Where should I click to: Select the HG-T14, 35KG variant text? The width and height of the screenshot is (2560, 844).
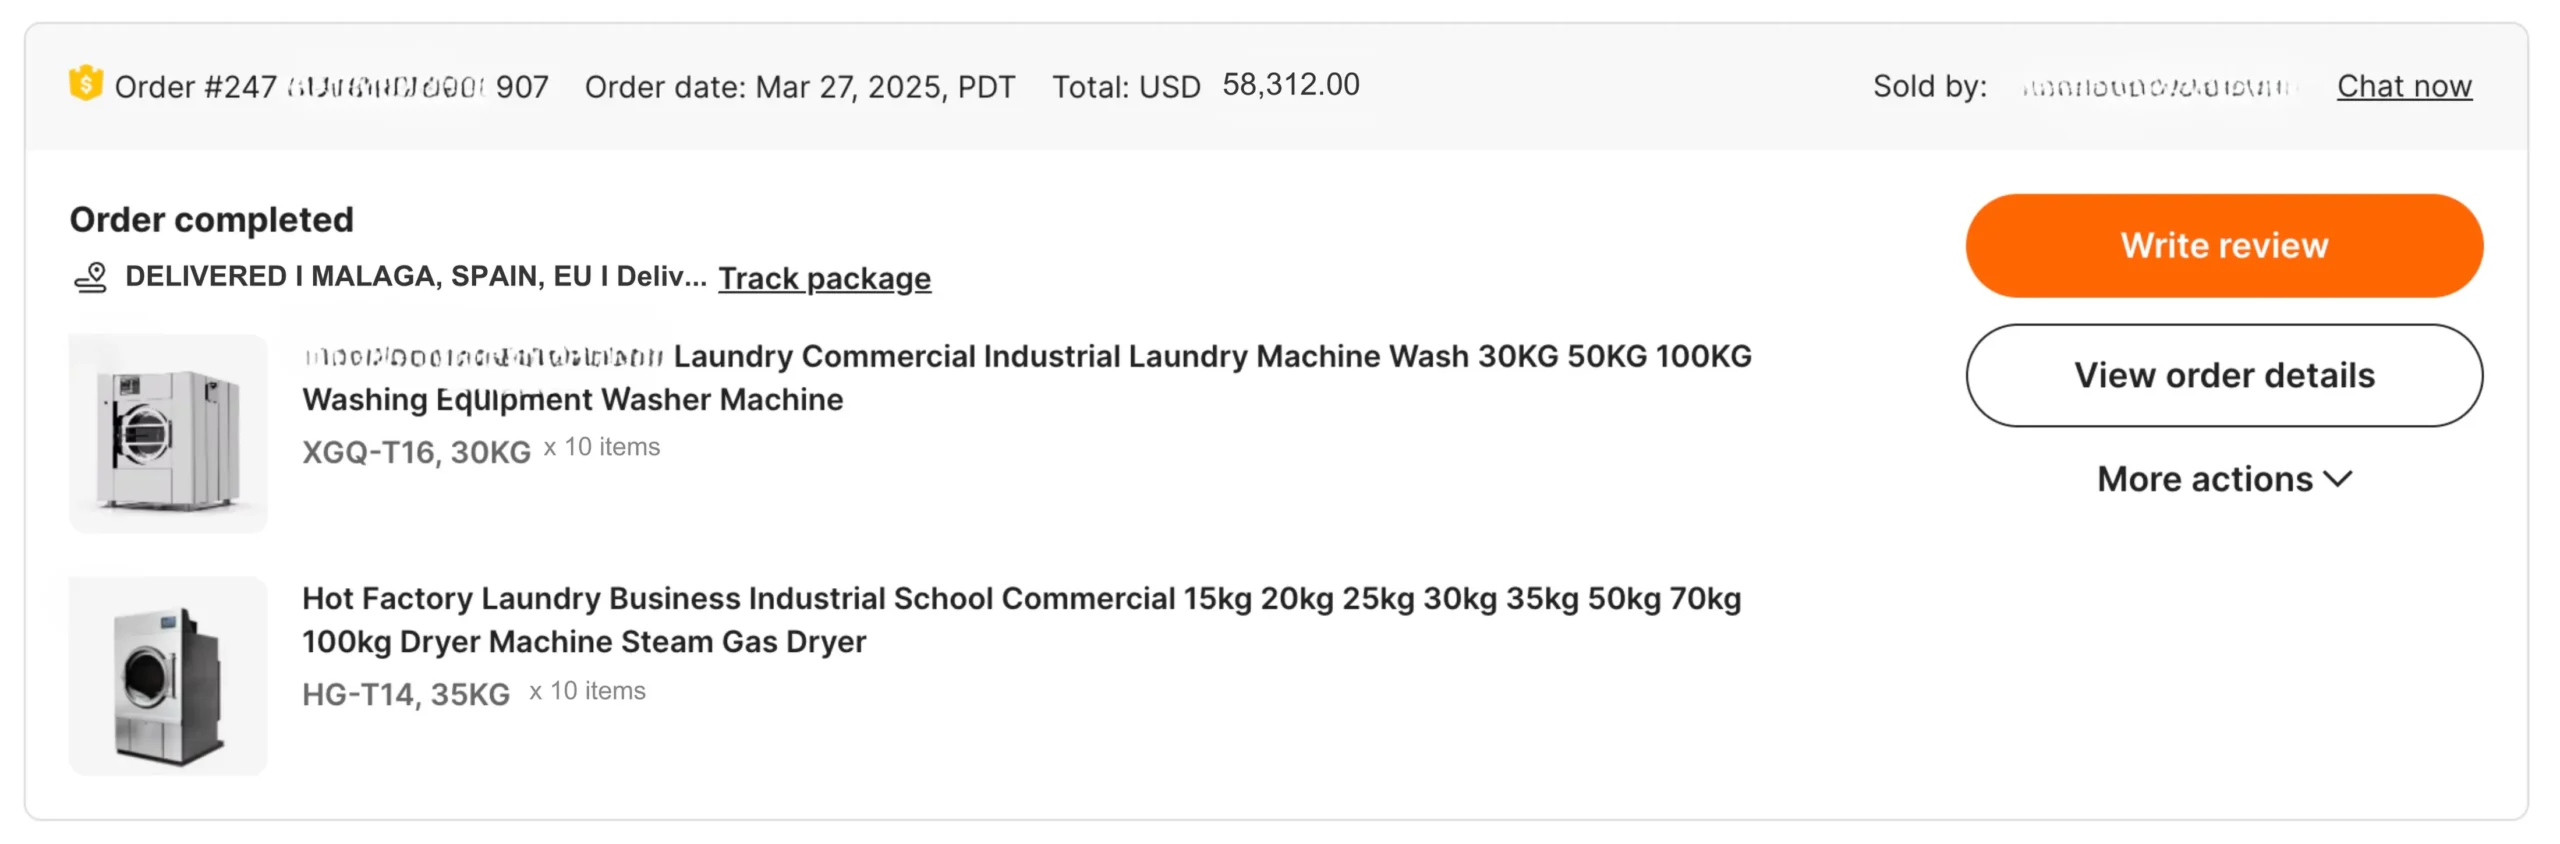point(406,694)
